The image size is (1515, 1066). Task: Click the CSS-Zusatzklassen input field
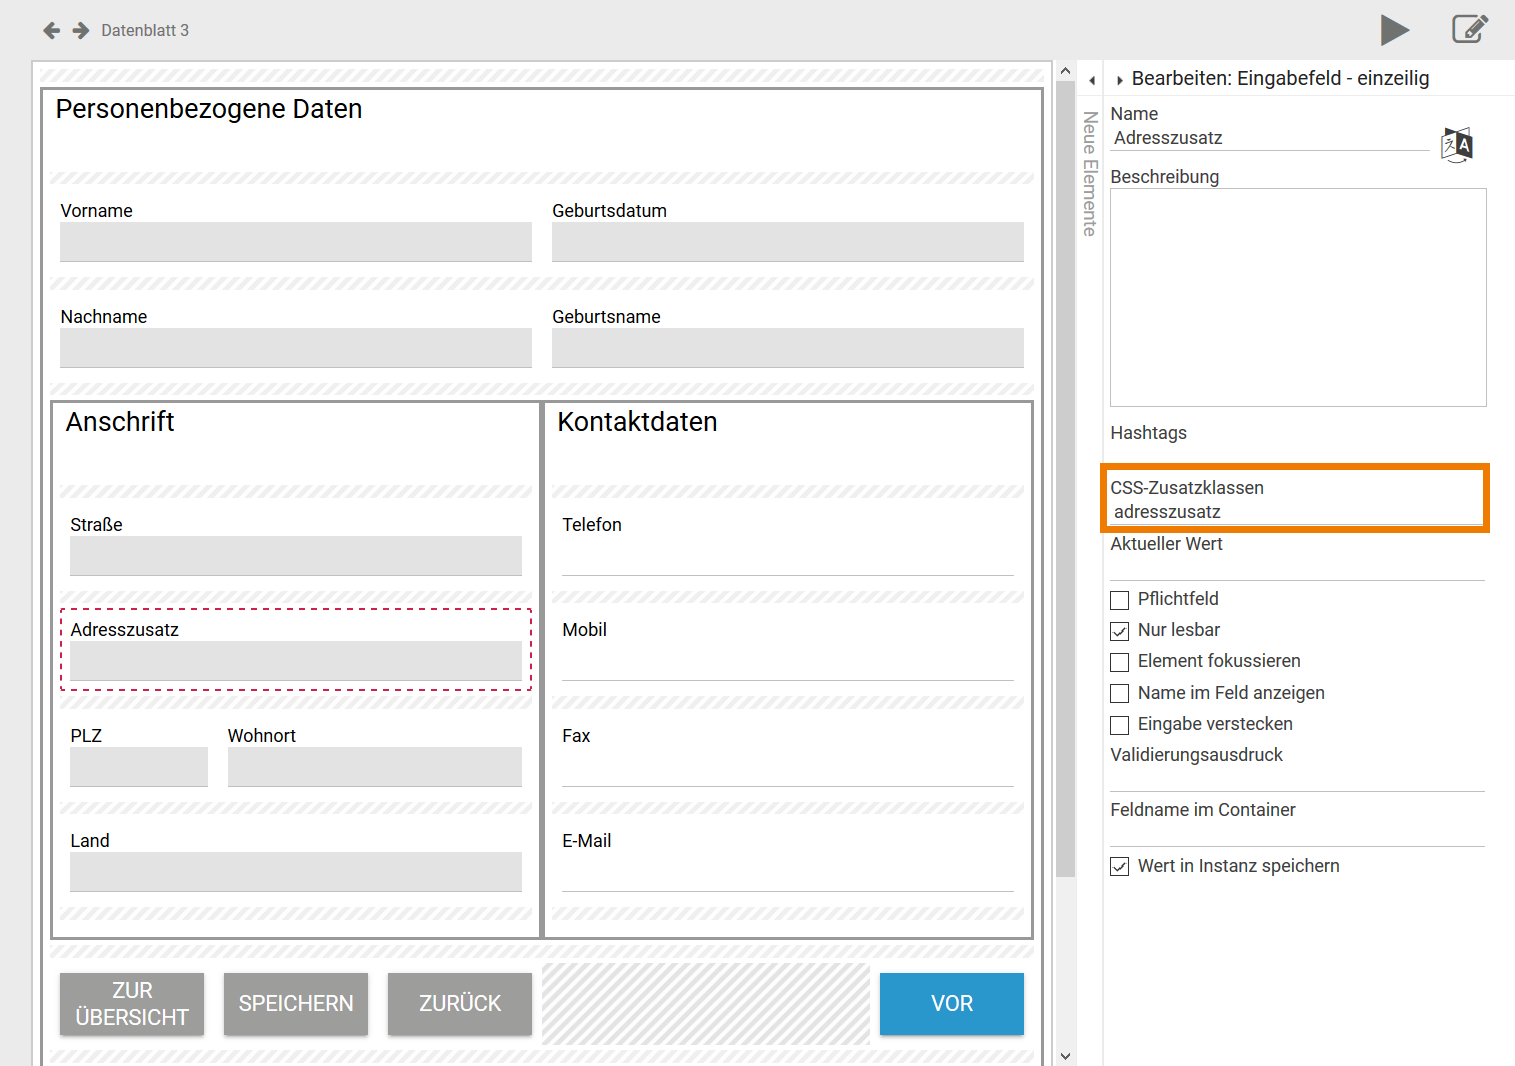pyautogui.click(x=1295, y=512)
